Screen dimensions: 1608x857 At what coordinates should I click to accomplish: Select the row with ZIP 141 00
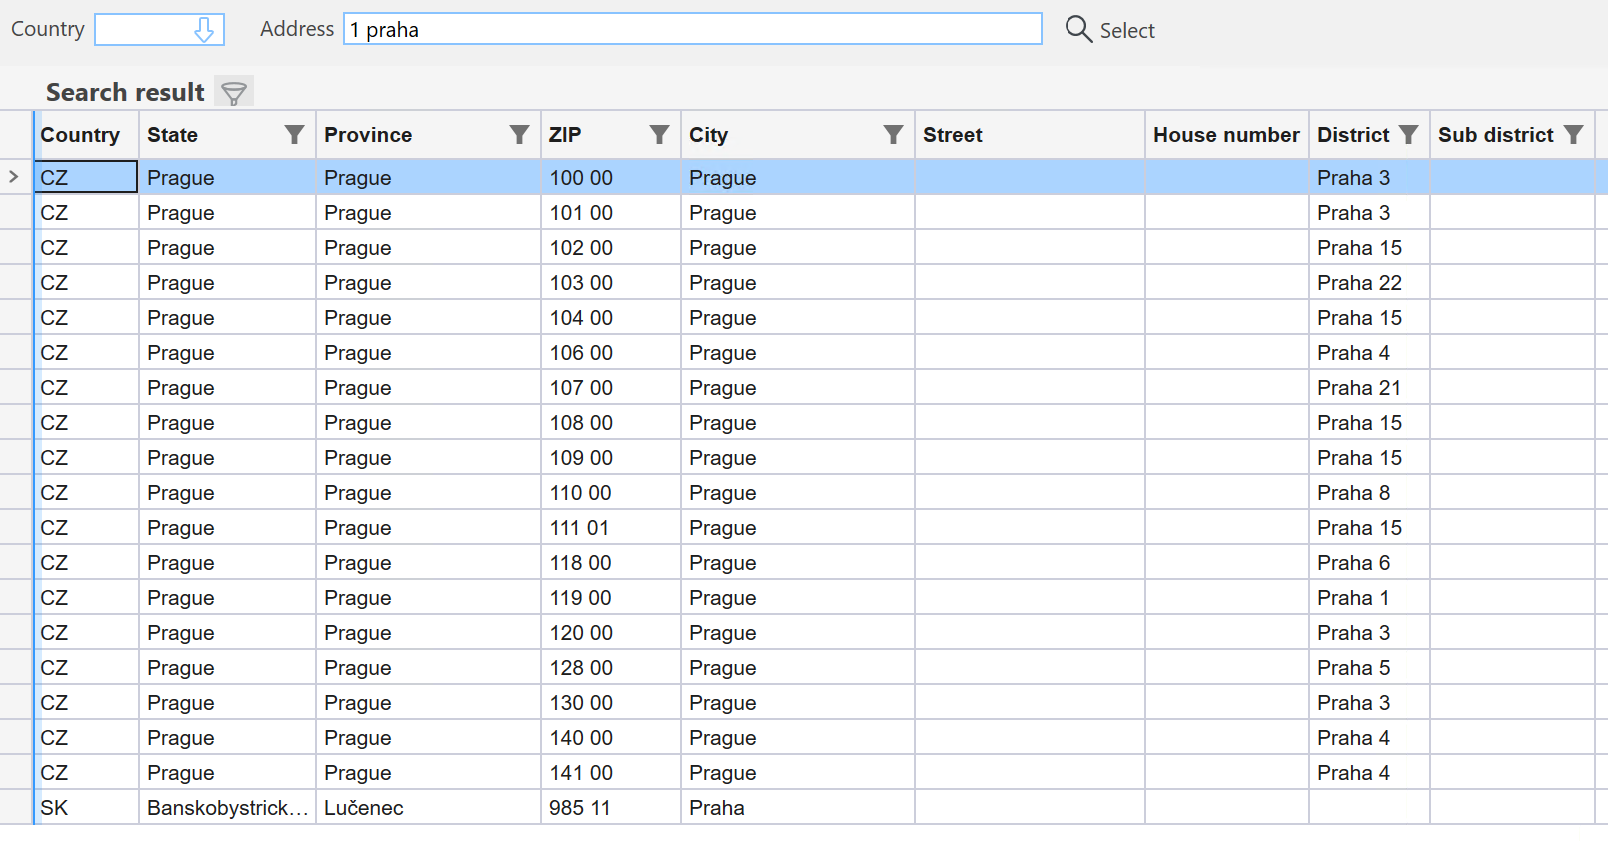(x=580, y=773)
